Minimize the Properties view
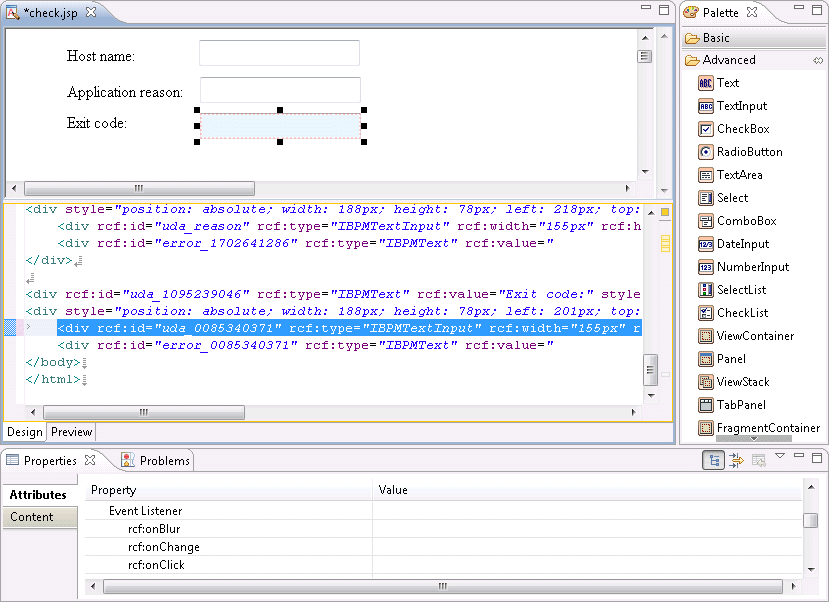This screenshot has height=602, width=829. (x=799, y=455)
